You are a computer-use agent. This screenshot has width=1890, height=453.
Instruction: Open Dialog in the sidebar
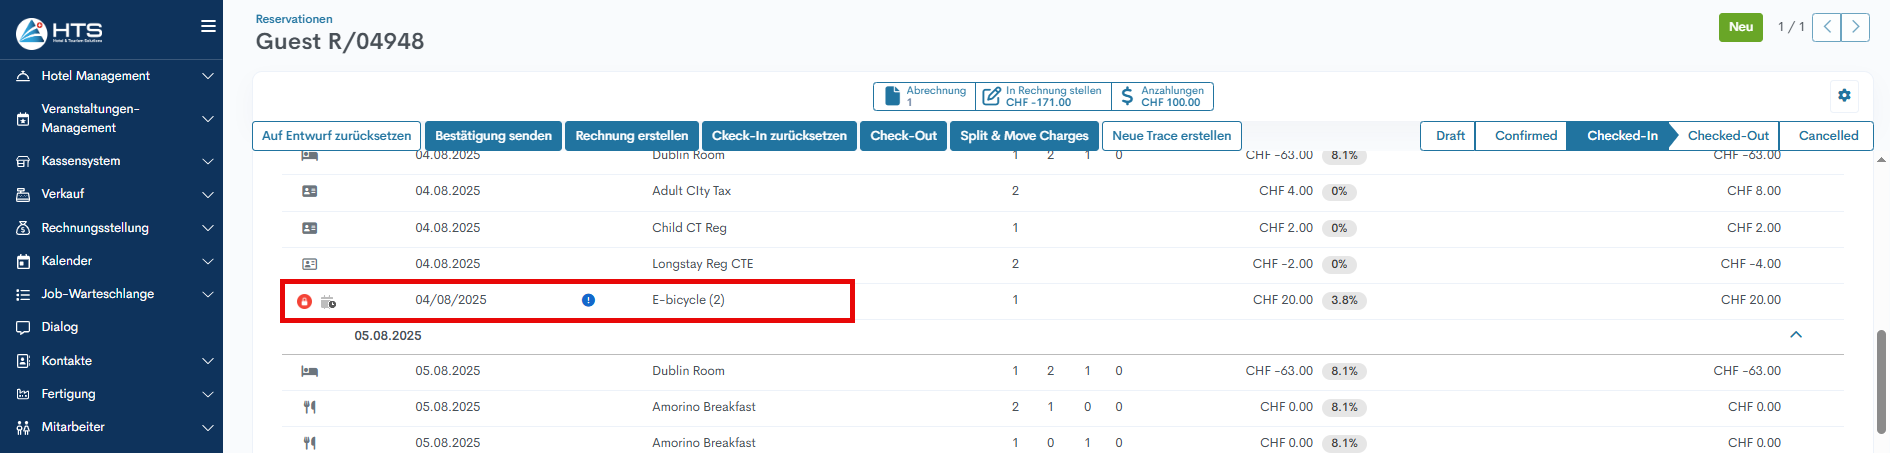click(x=60, y=327)
